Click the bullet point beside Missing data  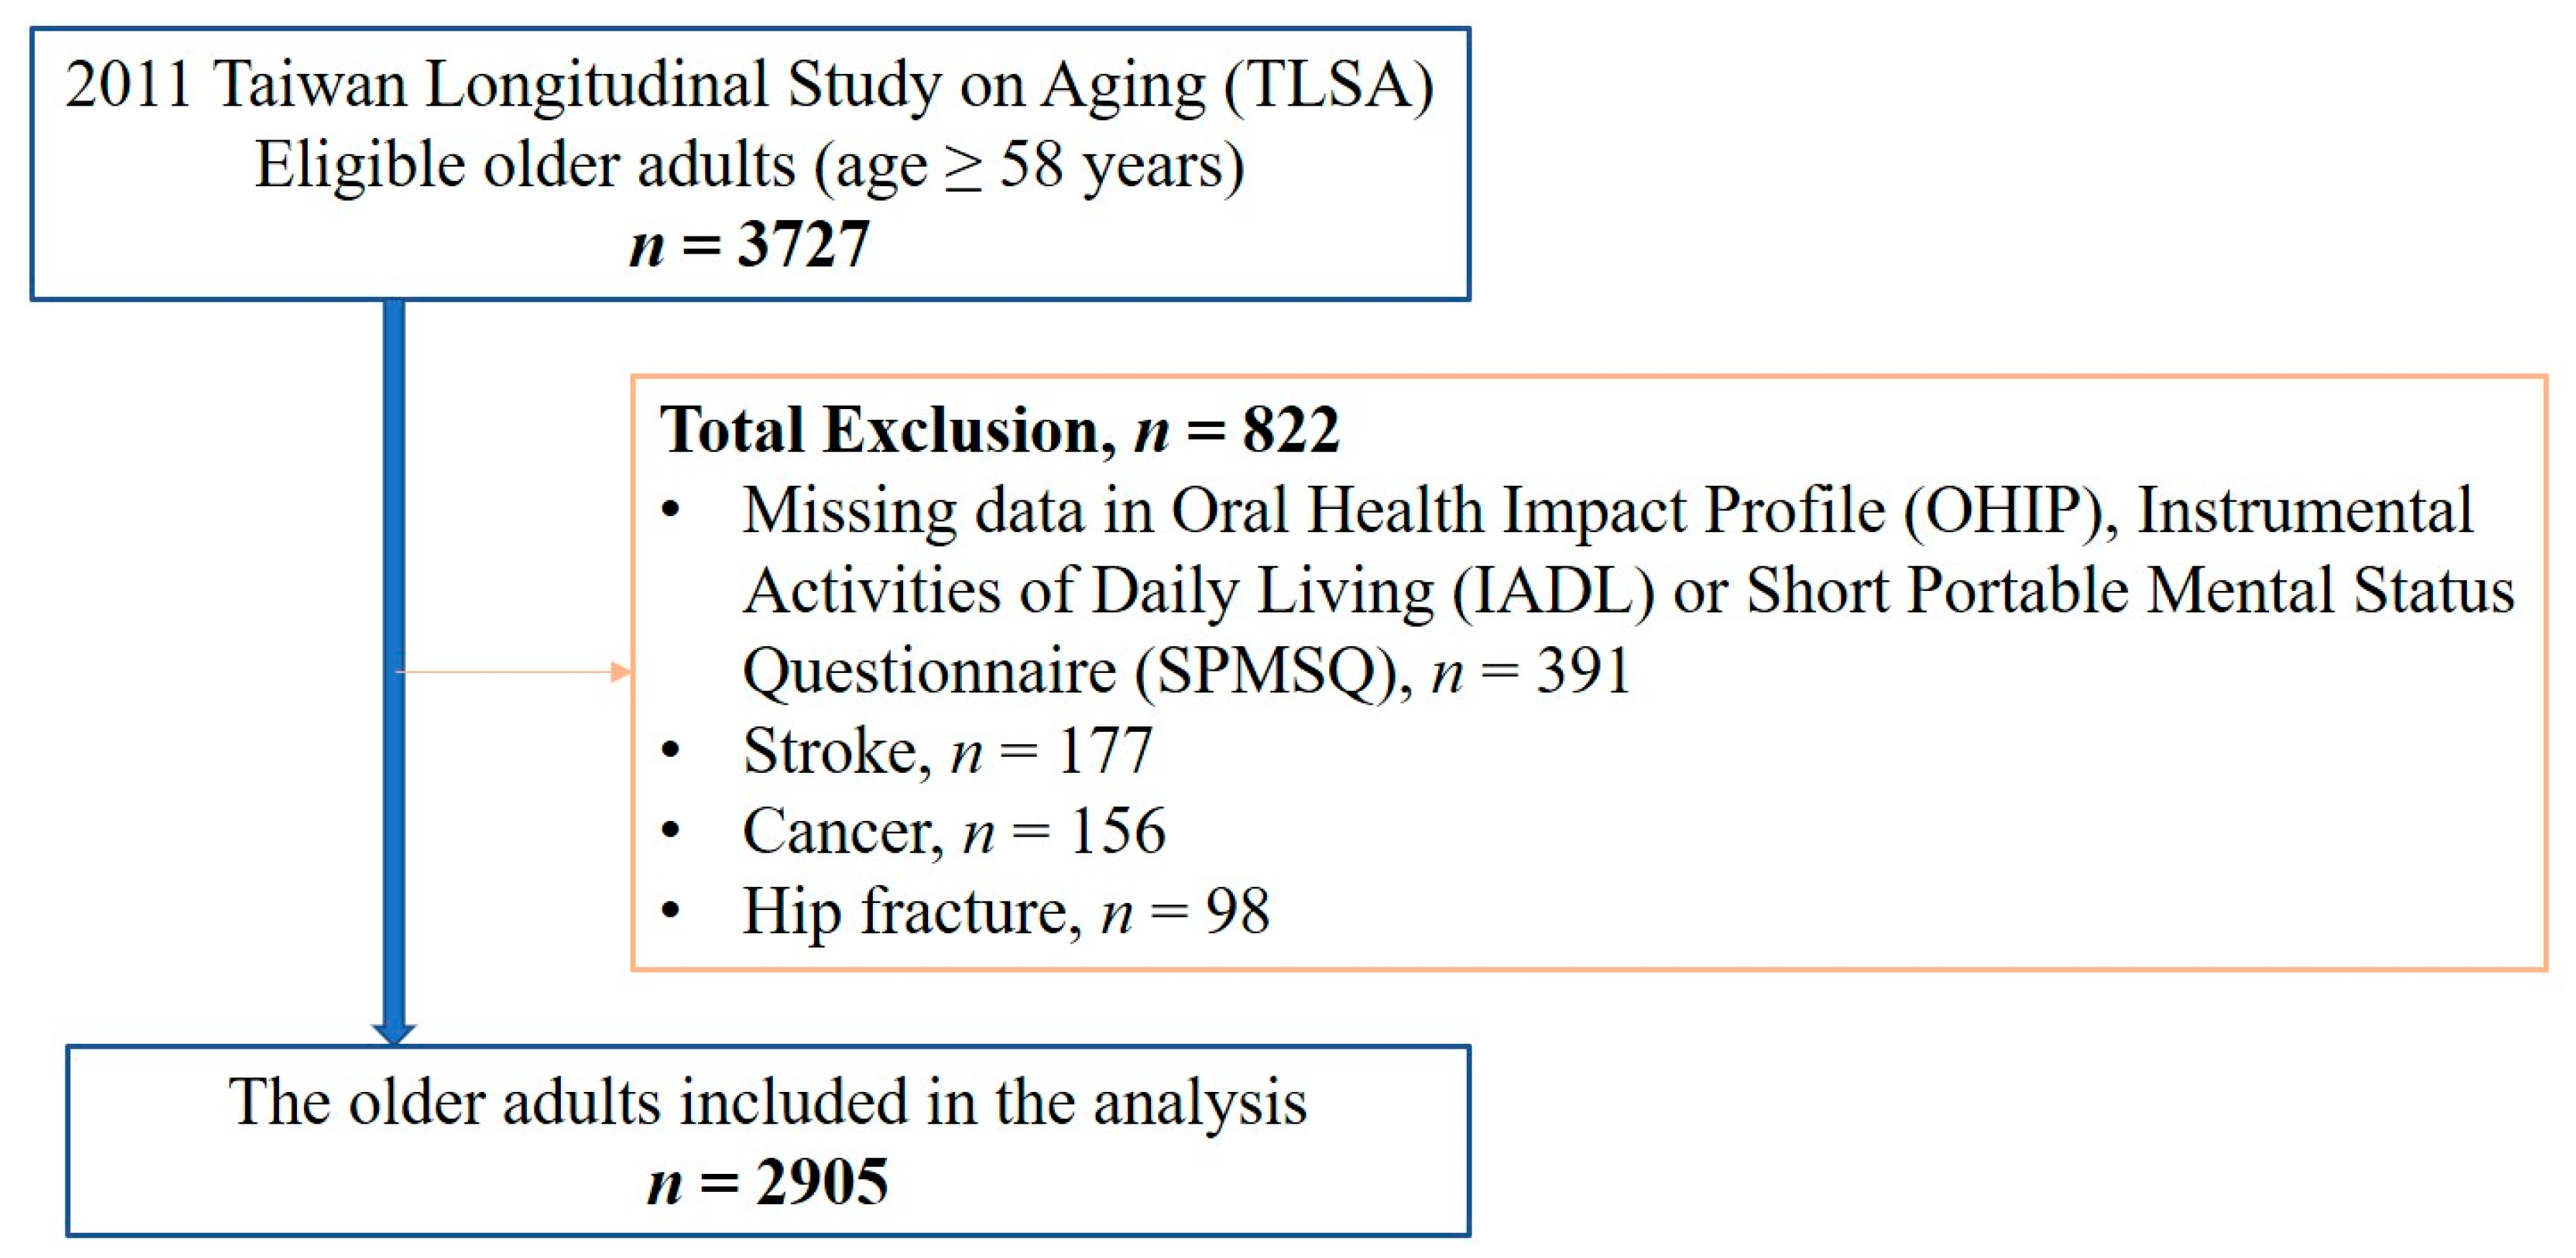coord(671,510)
